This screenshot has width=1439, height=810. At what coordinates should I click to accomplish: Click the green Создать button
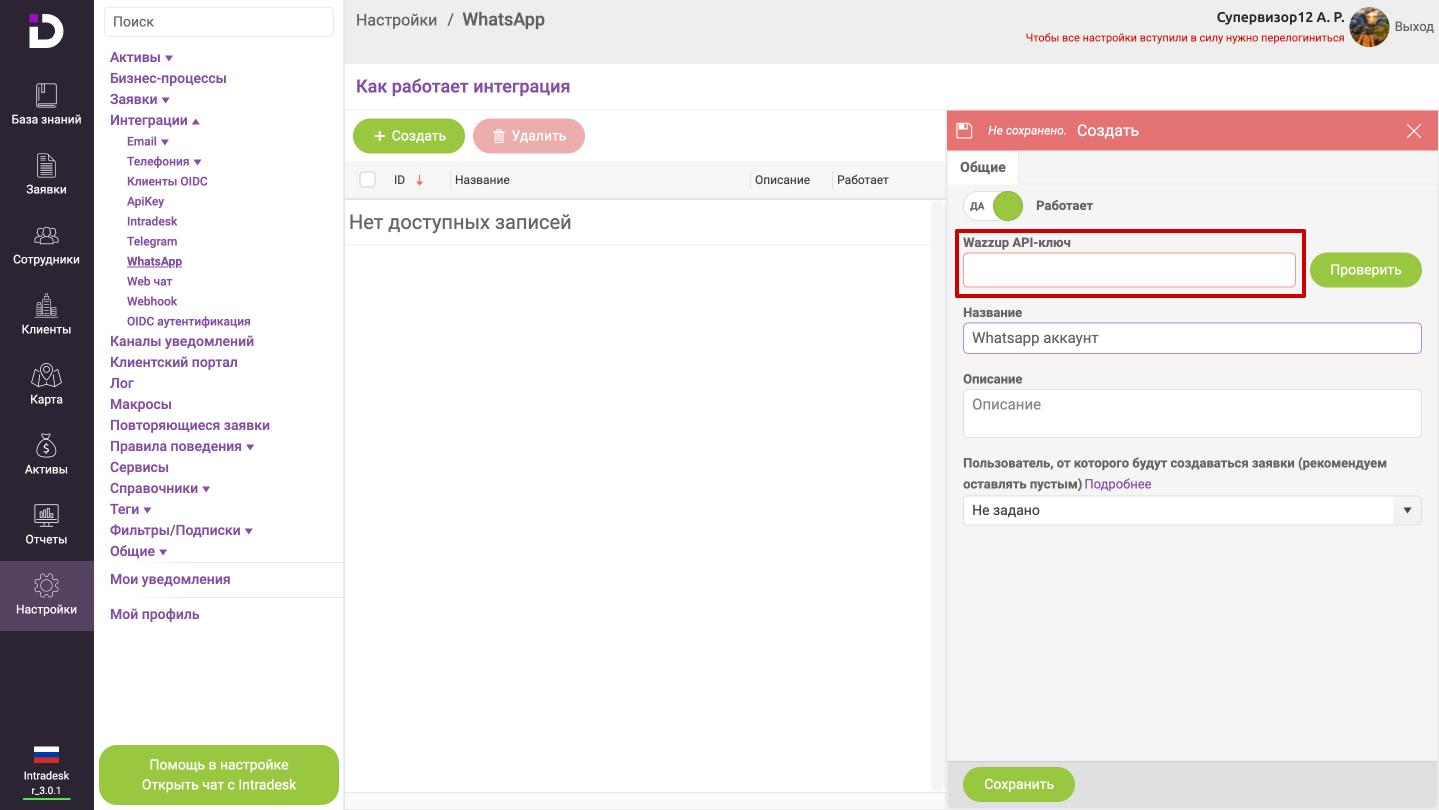coord(409,136)
